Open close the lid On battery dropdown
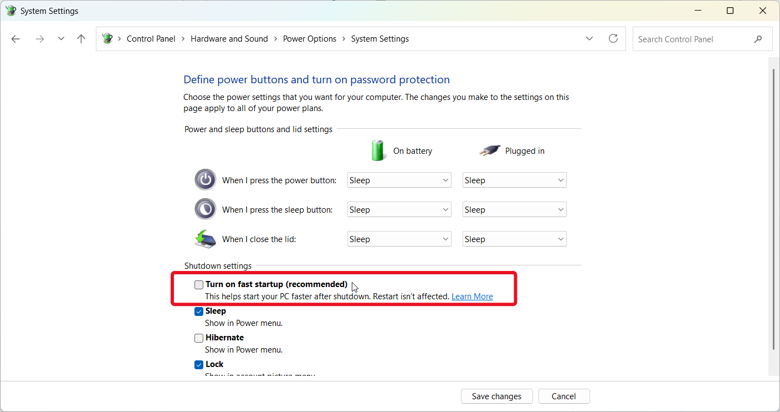This screenshot has height=412, width=780. coord(399,239)
